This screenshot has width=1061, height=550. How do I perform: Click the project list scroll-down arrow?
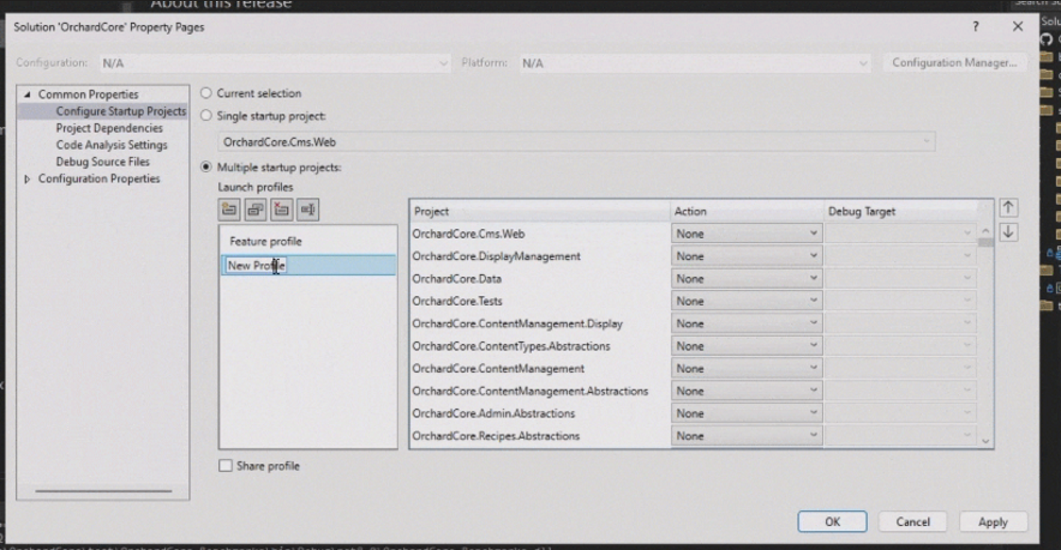(x=986, y=440)
